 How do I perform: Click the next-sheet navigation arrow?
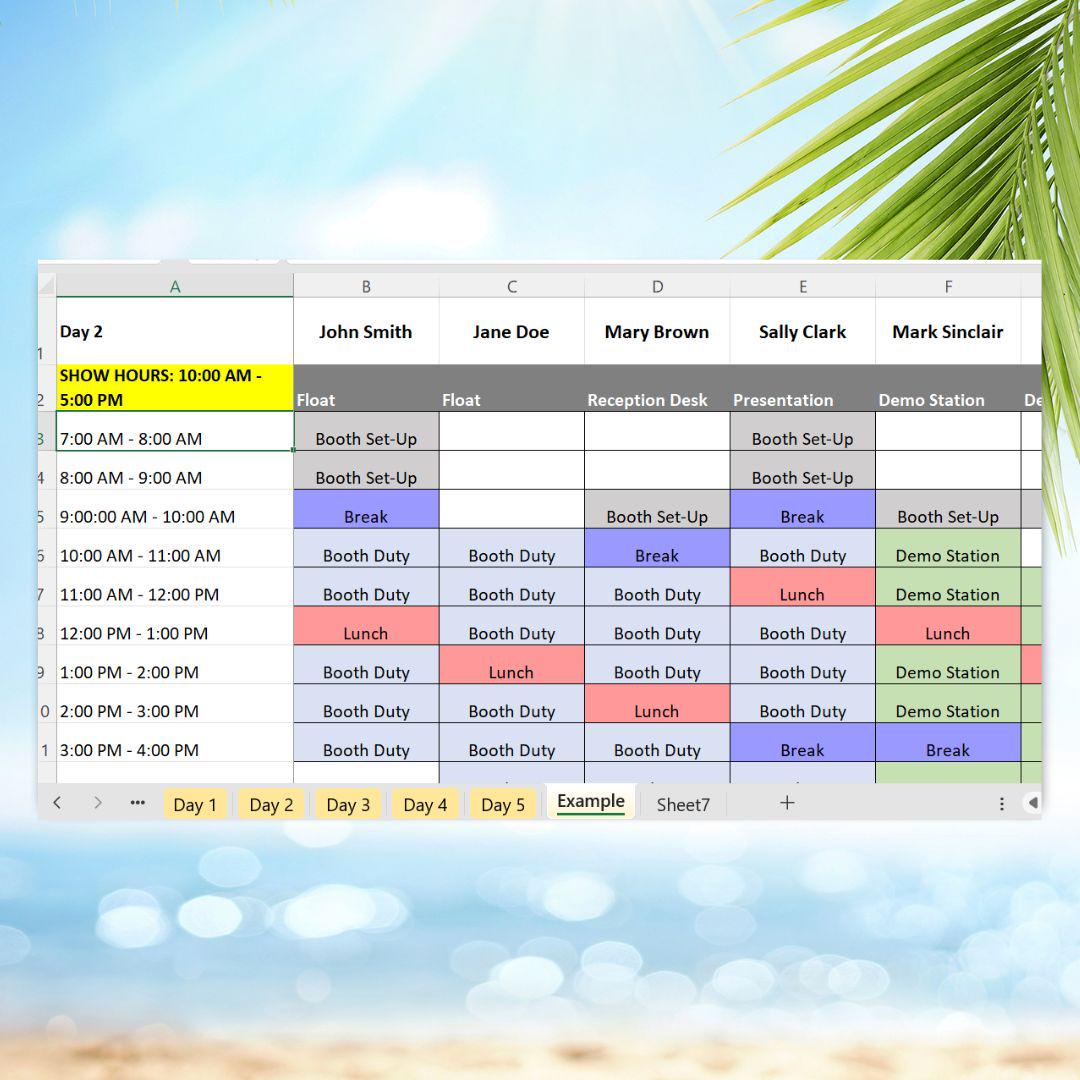pyautogui.click(x=97, y=803)
